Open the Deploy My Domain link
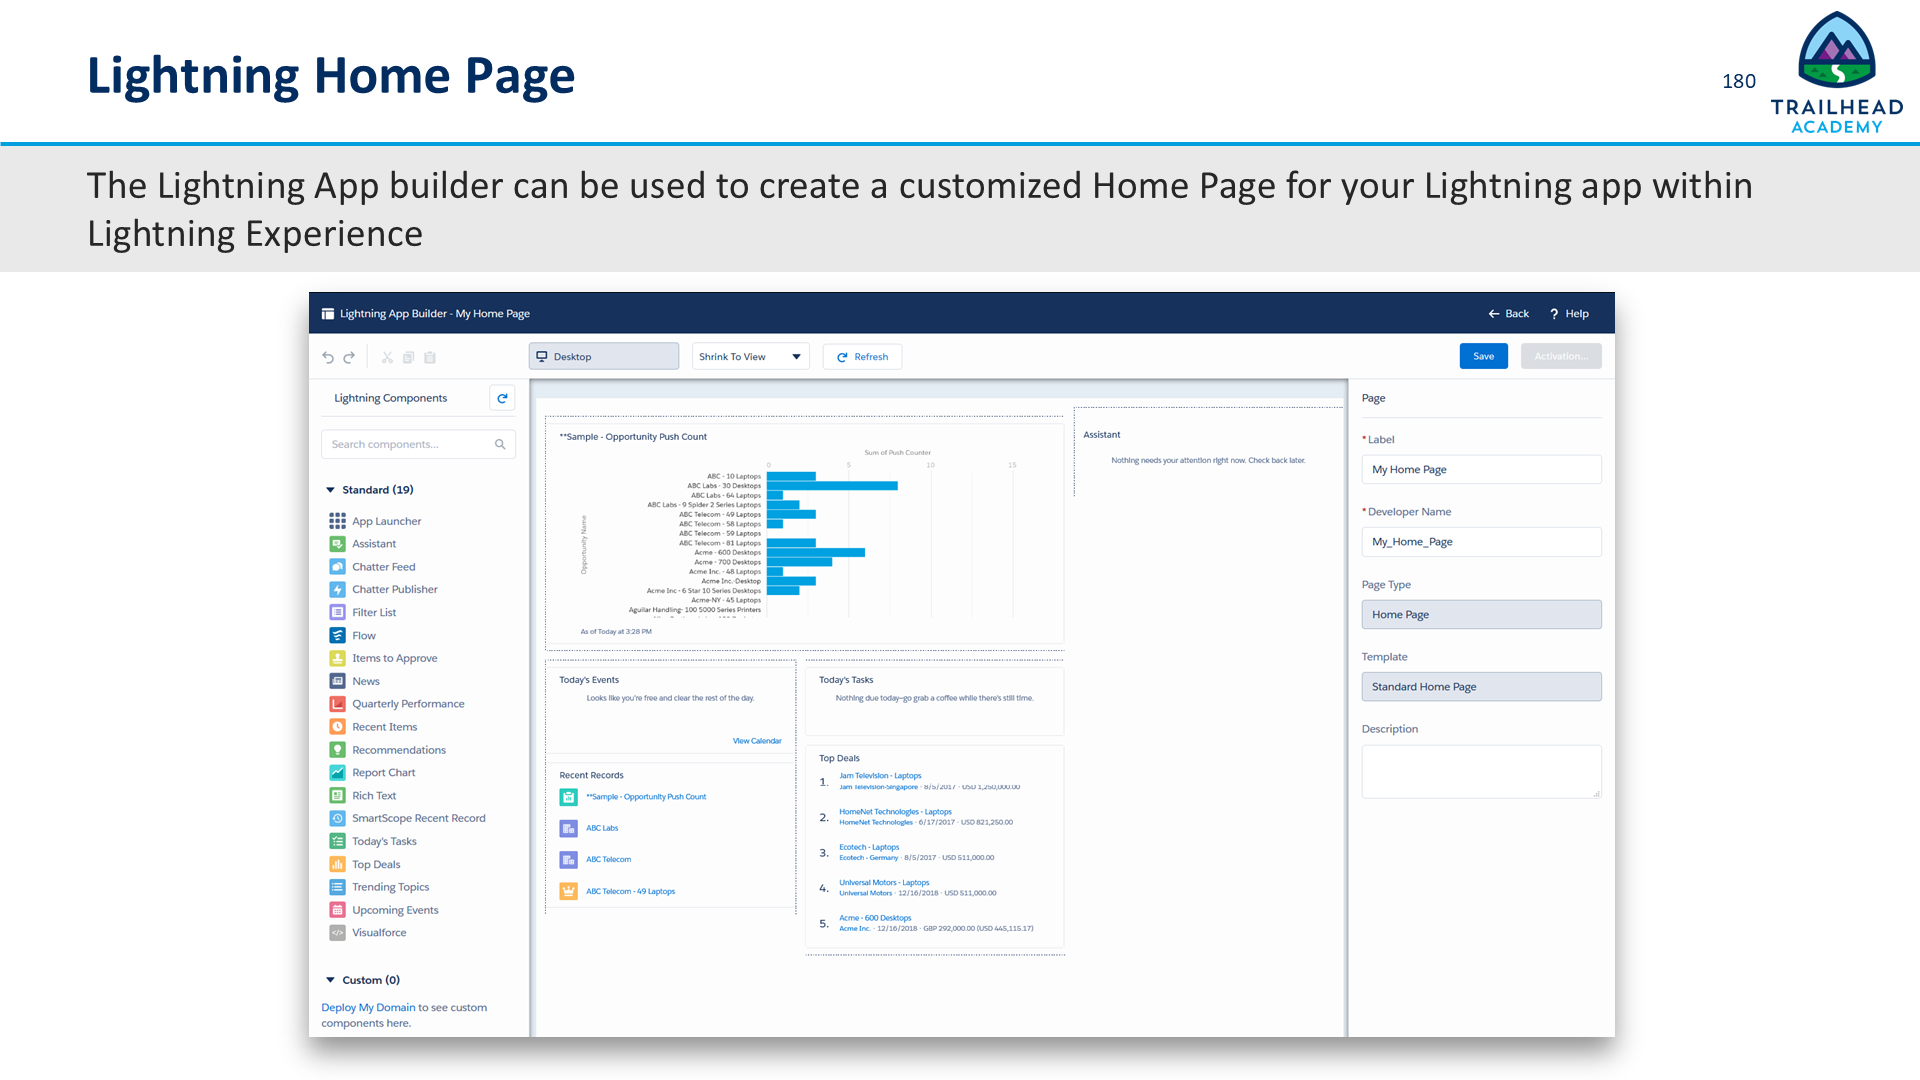 tap(368, 1008)
